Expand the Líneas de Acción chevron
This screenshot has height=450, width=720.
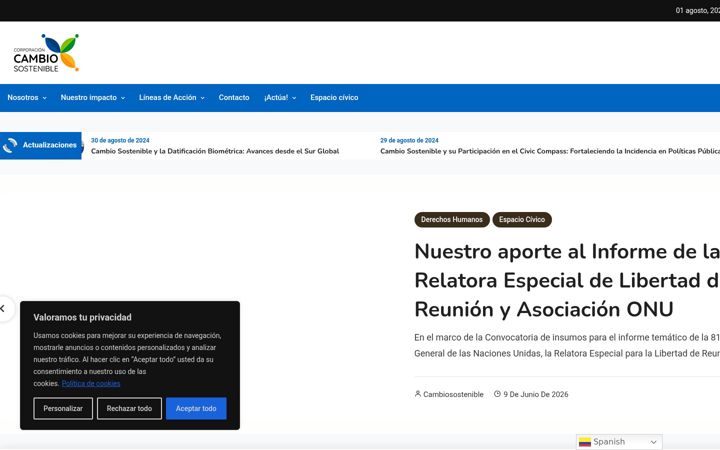coord(202,98)
